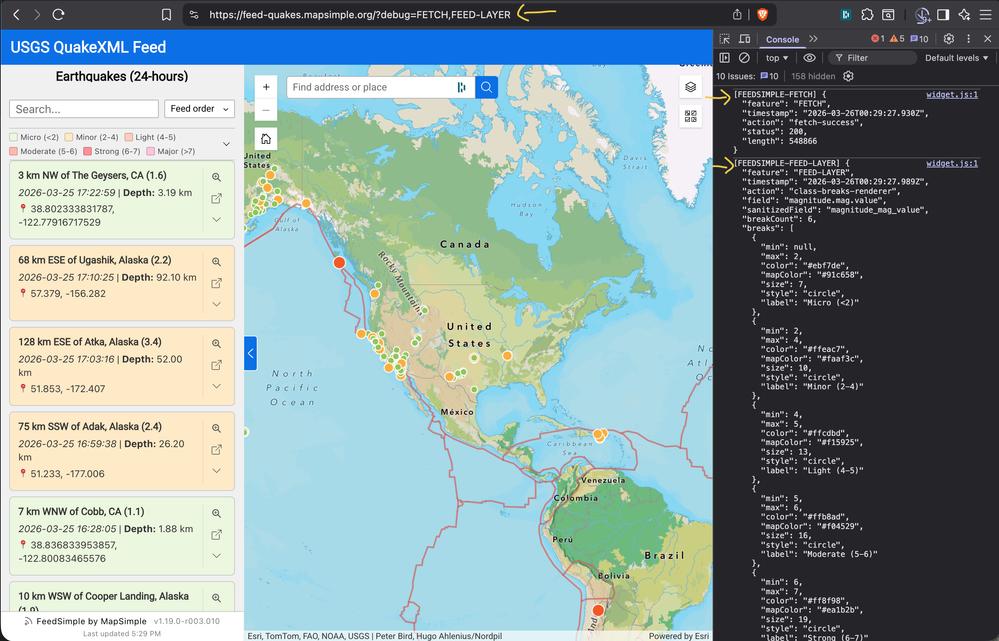Open the Default levels dropdown

pos(956,58)
